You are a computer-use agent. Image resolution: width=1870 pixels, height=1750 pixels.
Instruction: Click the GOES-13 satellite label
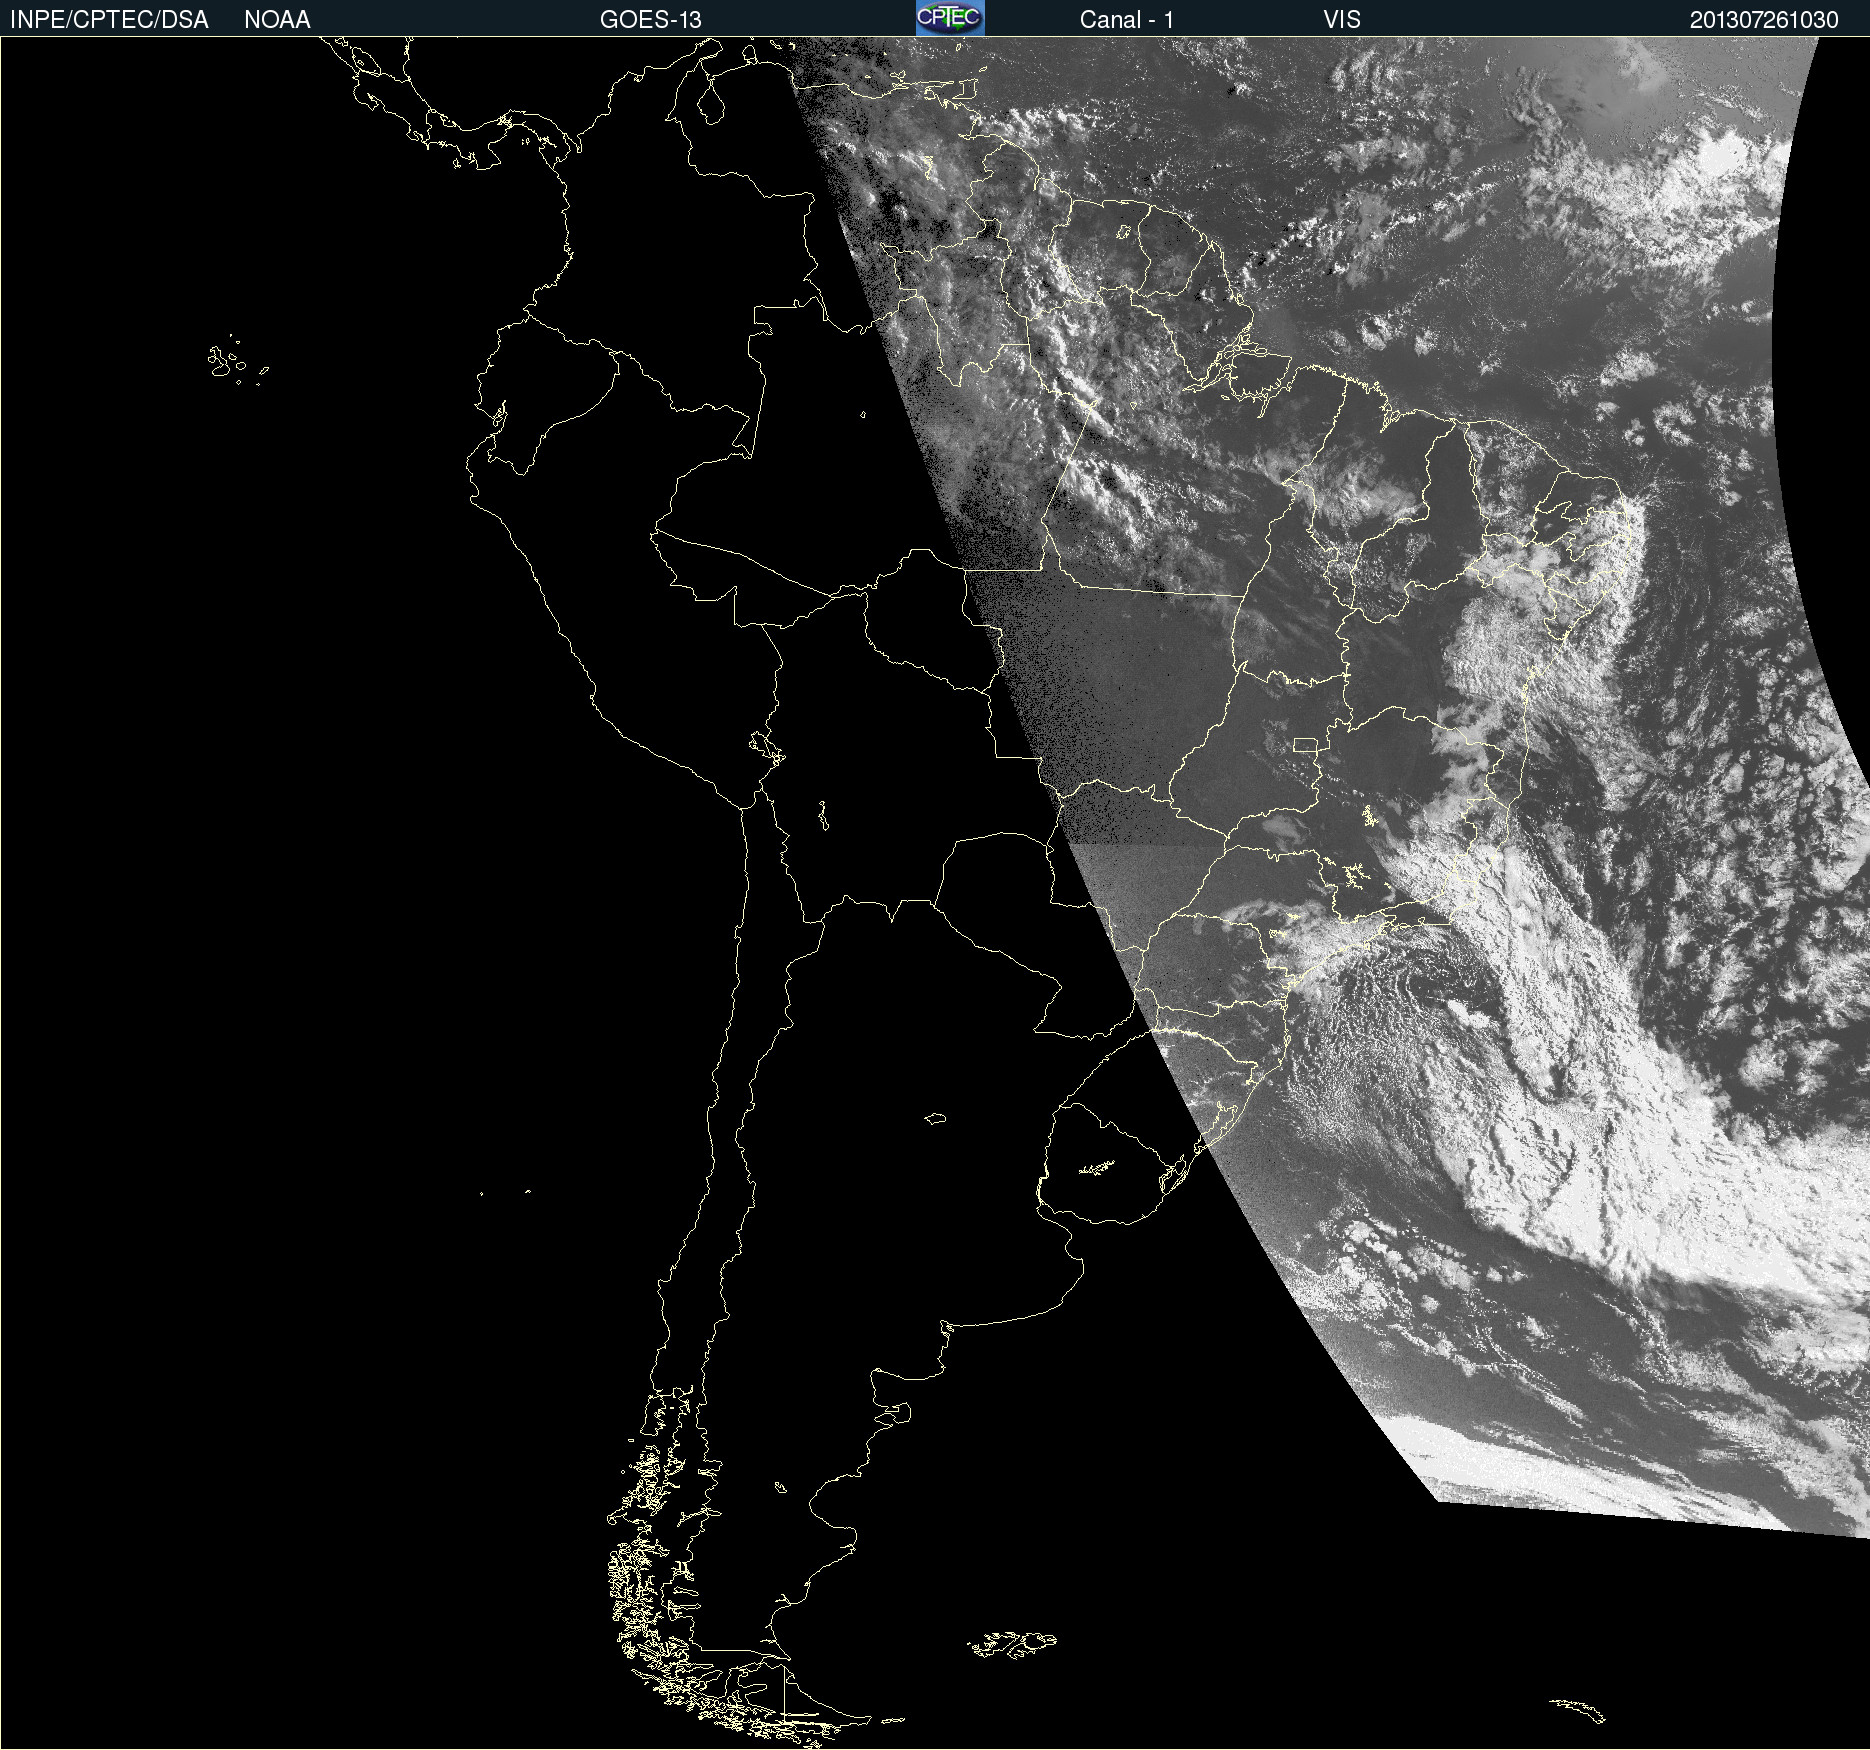point(651,20)
